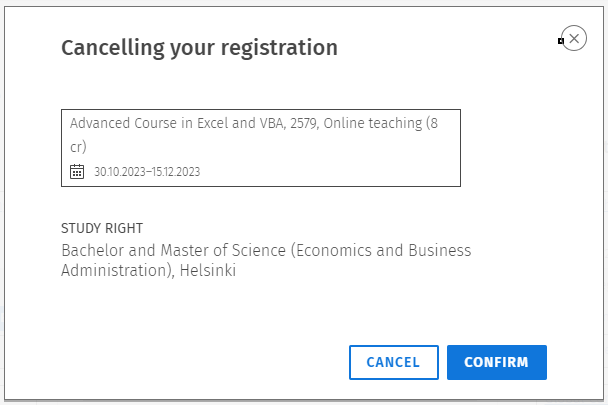Click the word "Helsinki" in study right

click(x=208, y=270)
